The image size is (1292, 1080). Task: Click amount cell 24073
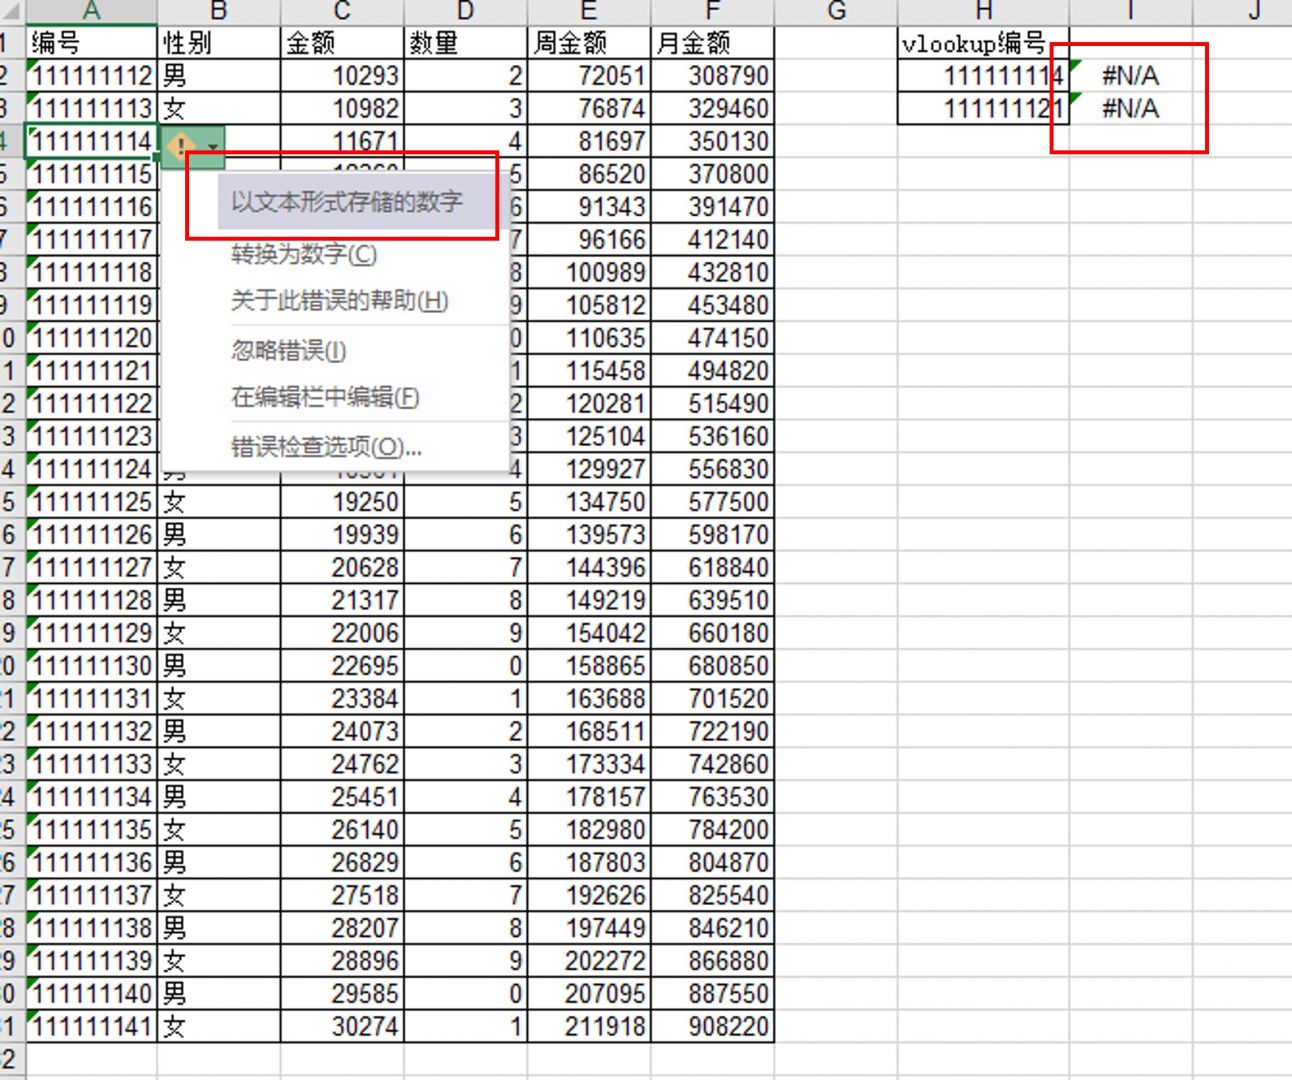[x=342, y=732]
